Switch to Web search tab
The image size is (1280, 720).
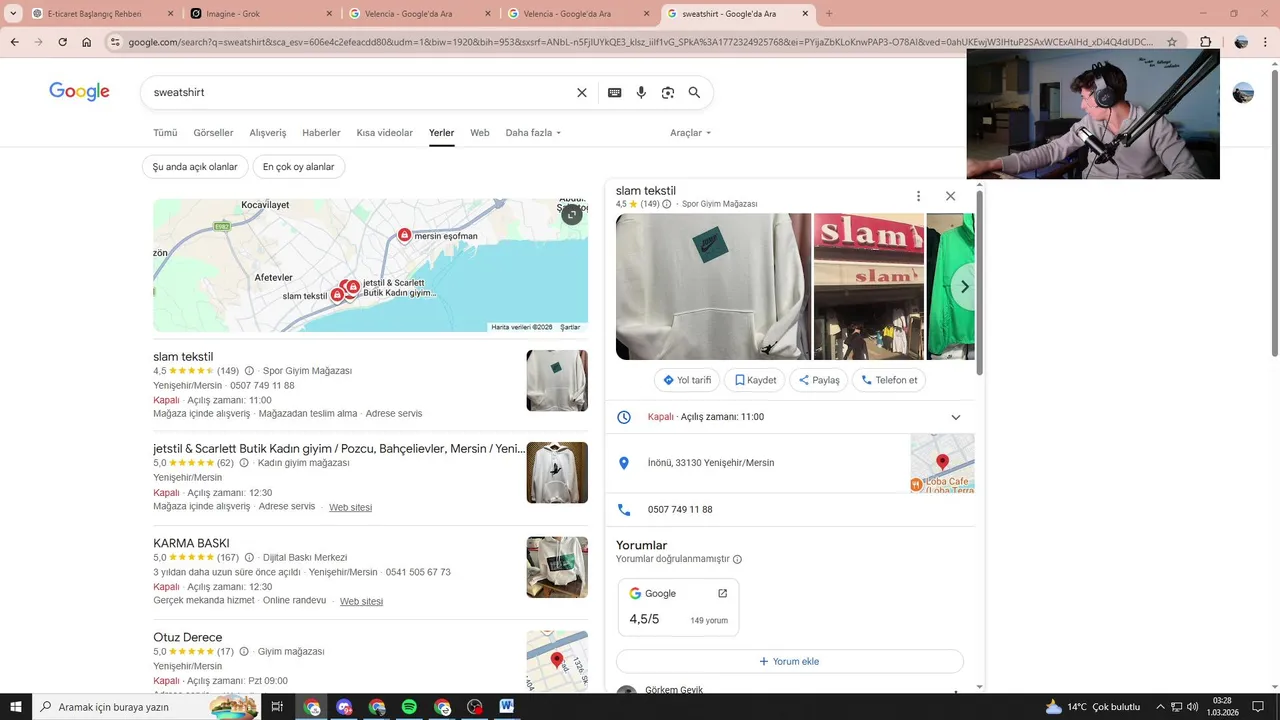coord(480,133)
